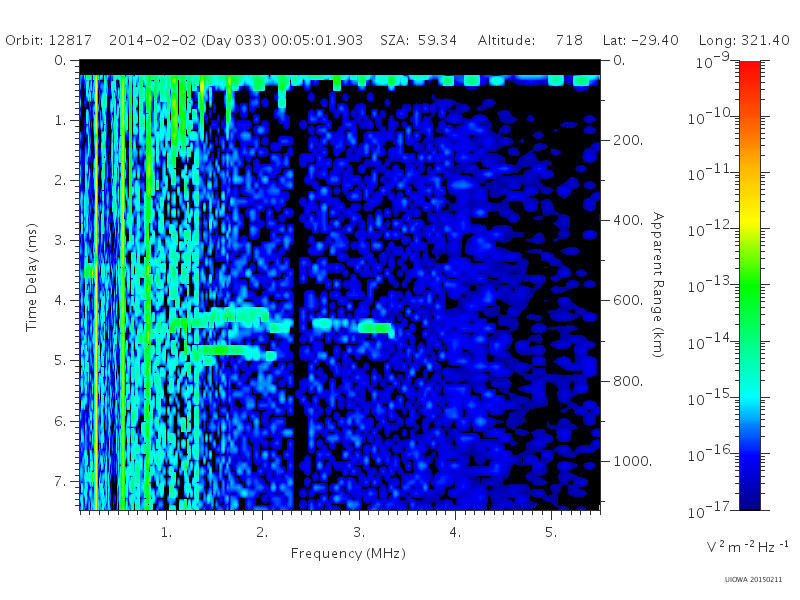Click the 10⁻¹⁷ color scale label
The image size is (800, 600).
tap(711, 510)
